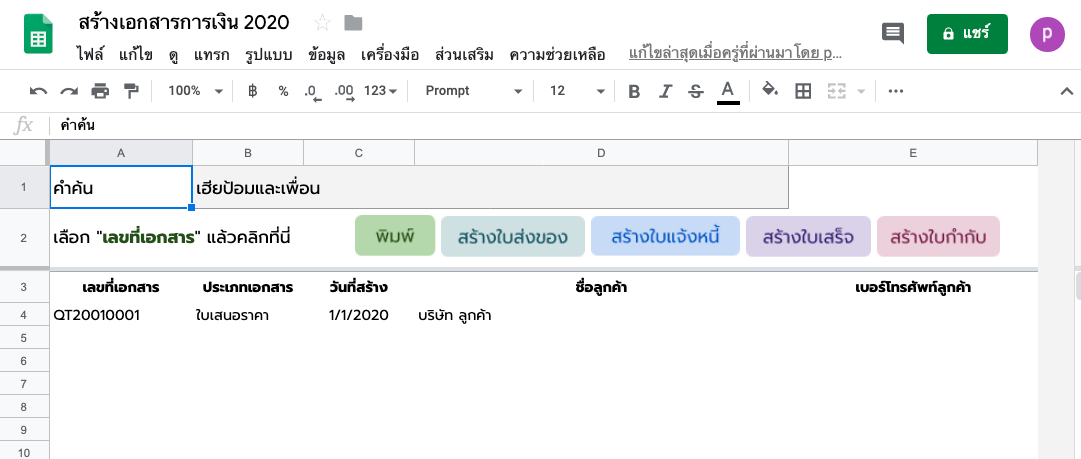Select cell A1 containing คำค้น

click(x=121, y=187)
